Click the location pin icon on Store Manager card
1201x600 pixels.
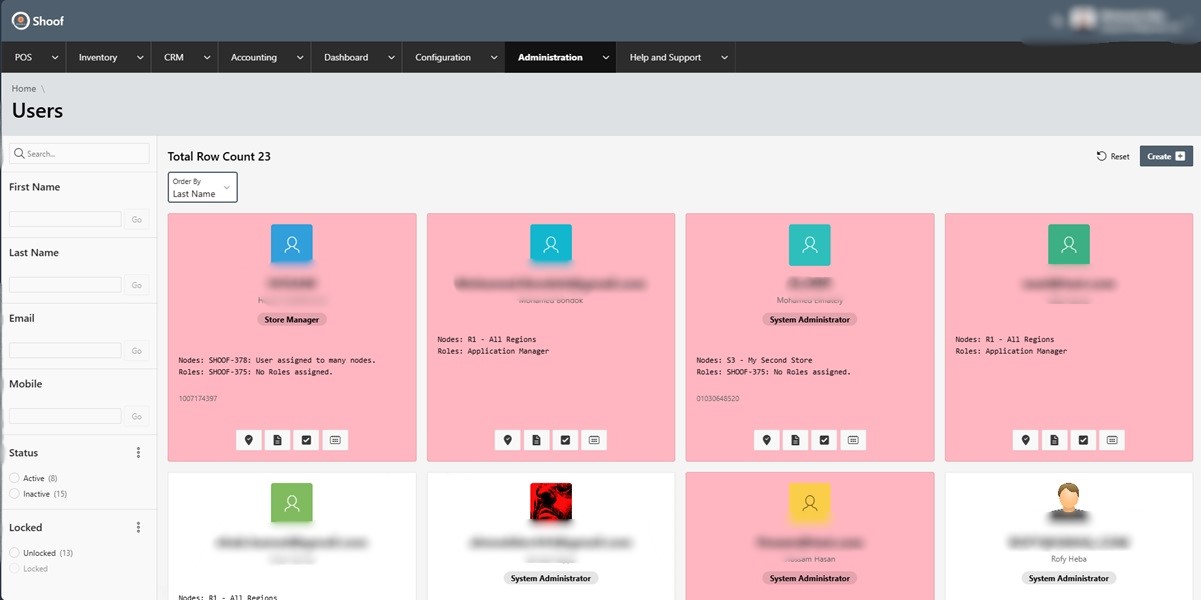click(249, 440)
